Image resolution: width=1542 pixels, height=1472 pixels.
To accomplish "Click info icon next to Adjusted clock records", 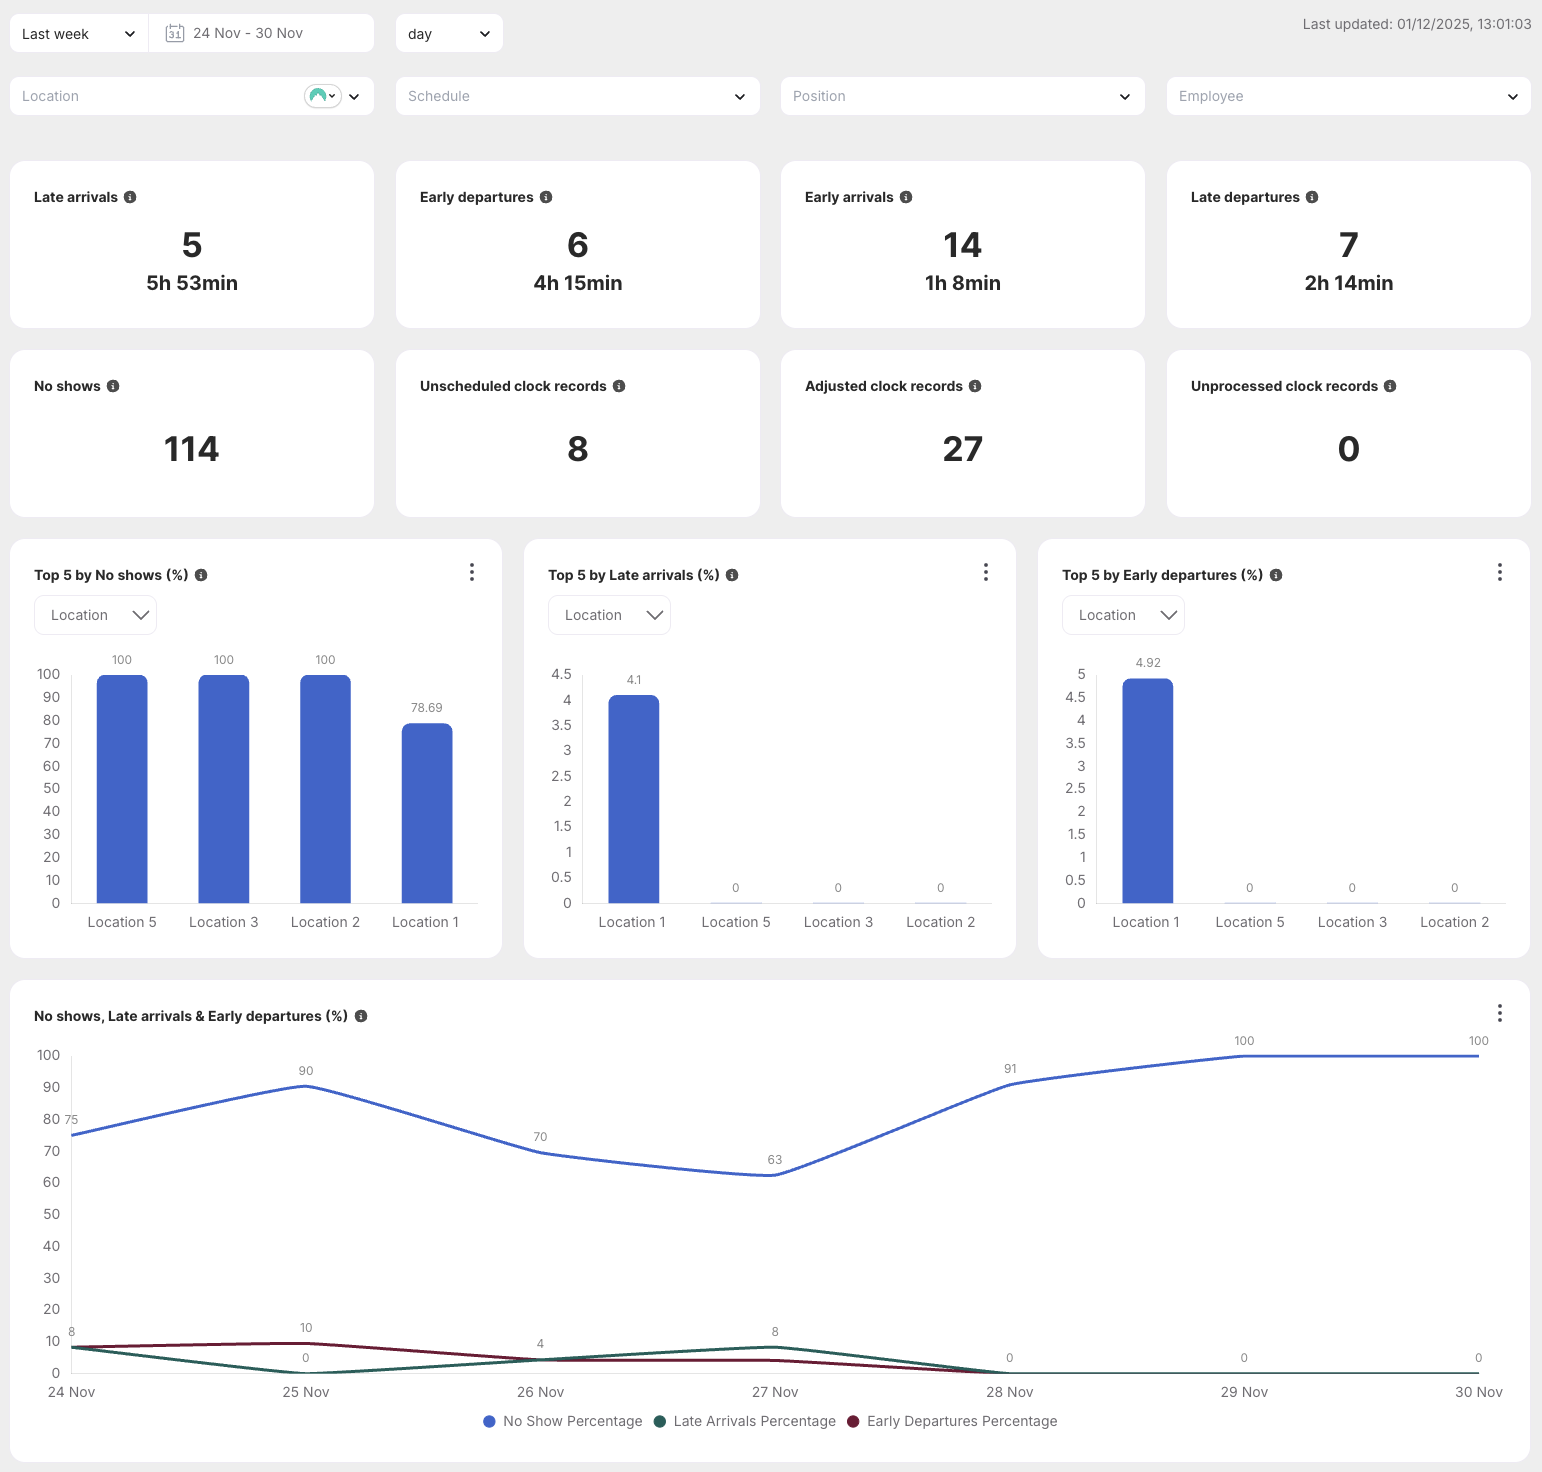I will (x=975, y=386).
